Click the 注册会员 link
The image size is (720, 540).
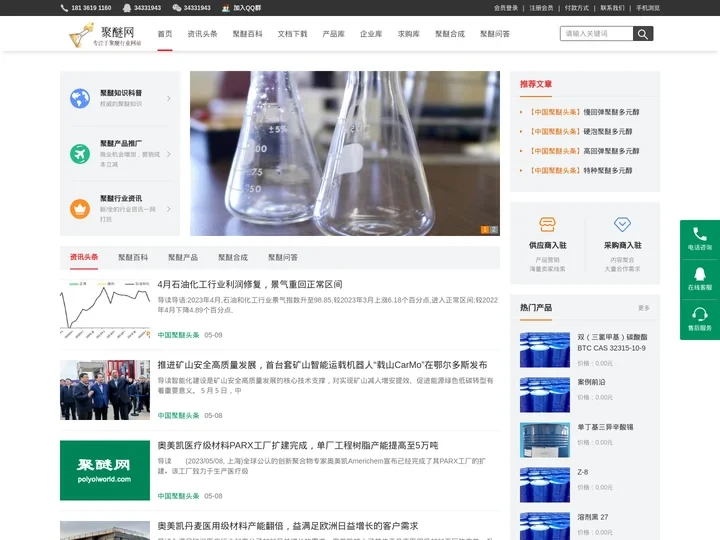click(x=541, y=8)
